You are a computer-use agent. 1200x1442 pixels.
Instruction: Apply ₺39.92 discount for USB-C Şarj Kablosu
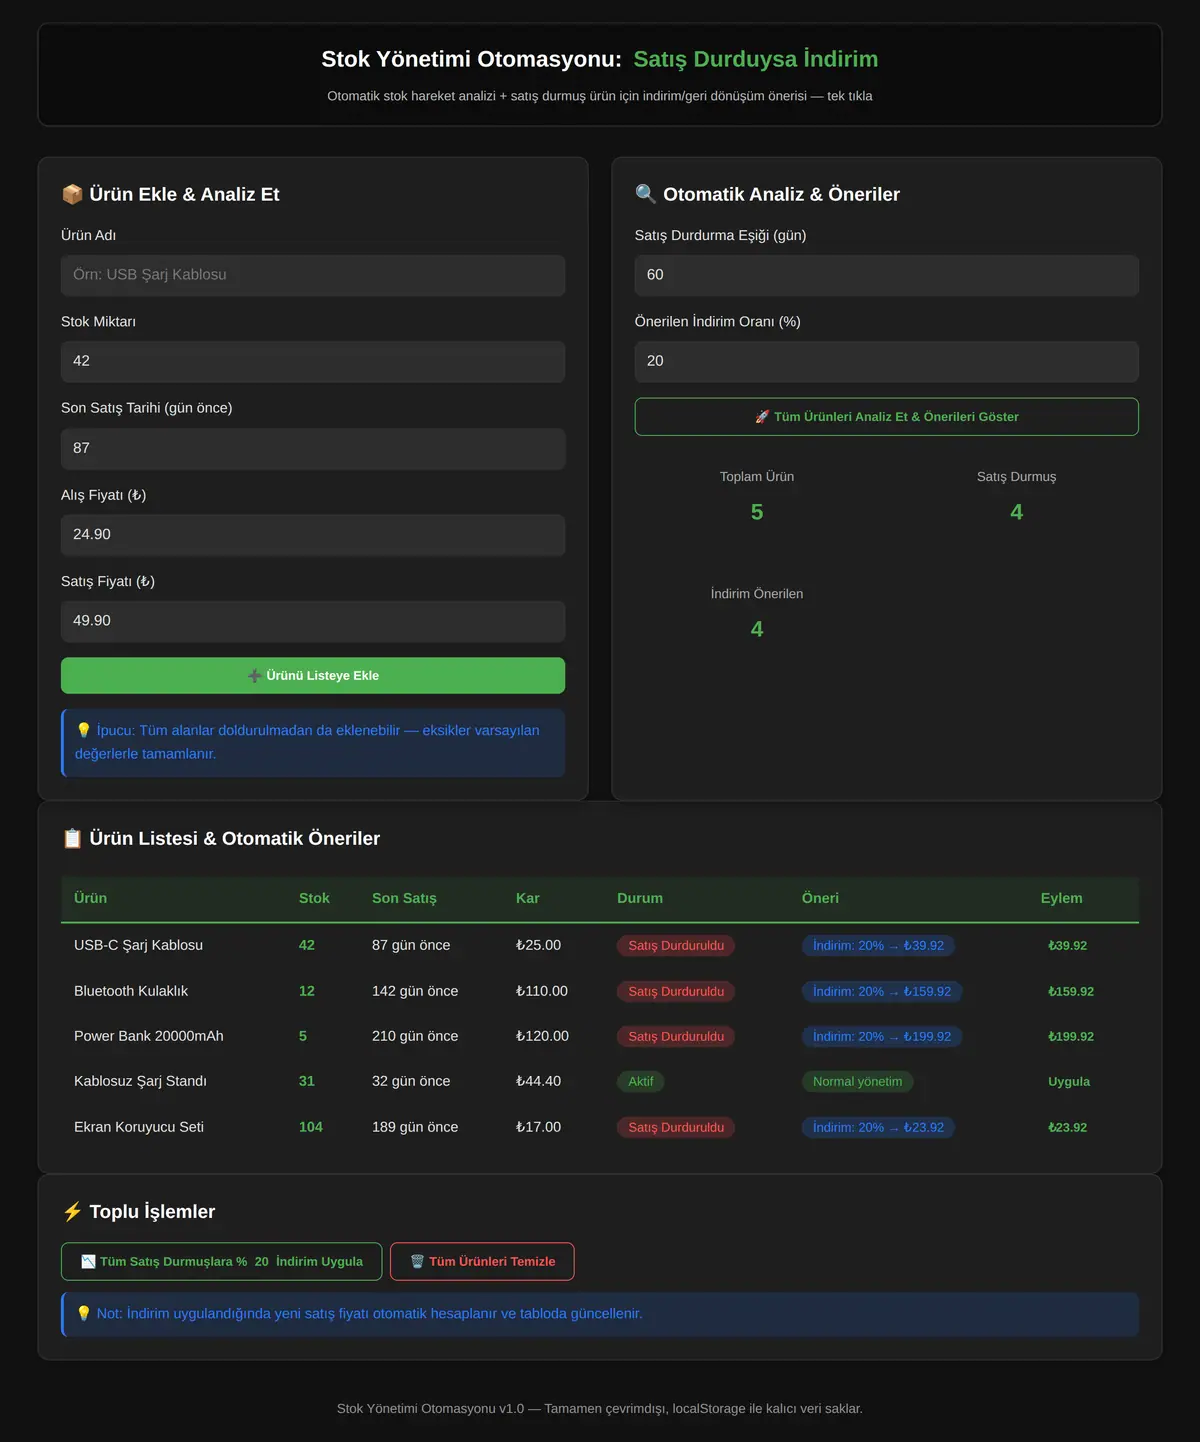point(1067,945)
